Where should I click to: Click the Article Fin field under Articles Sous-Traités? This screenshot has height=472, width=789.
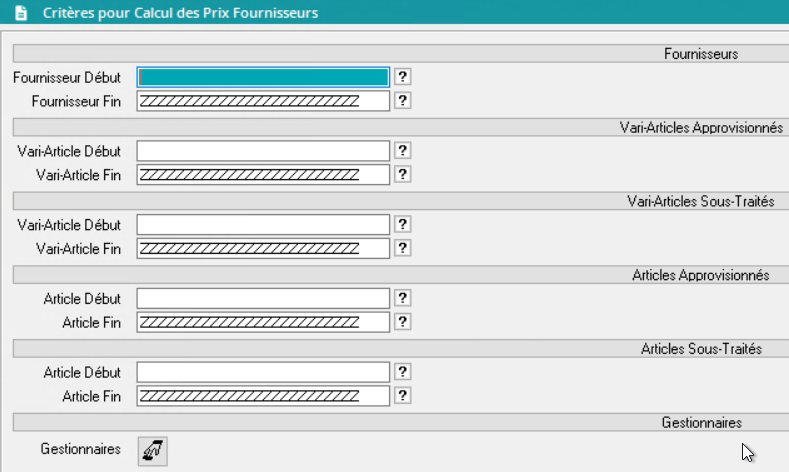tap(263, 396)
